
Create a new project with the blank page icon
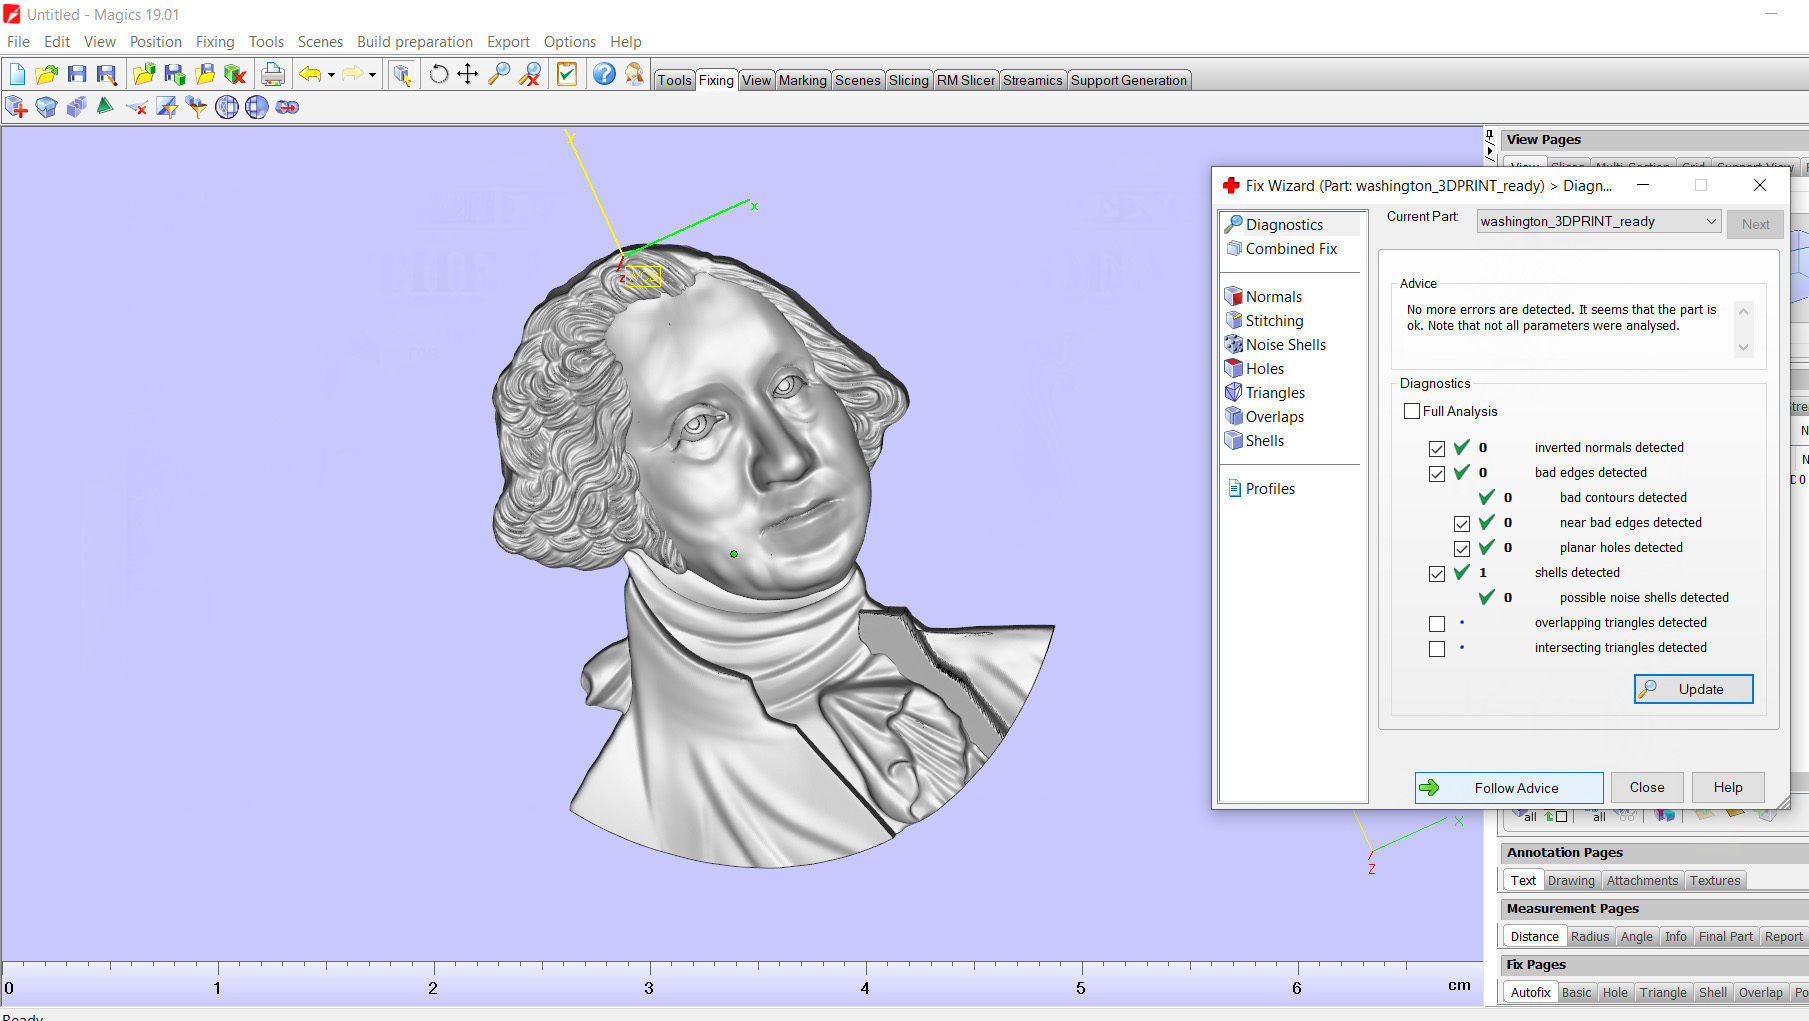17,74
